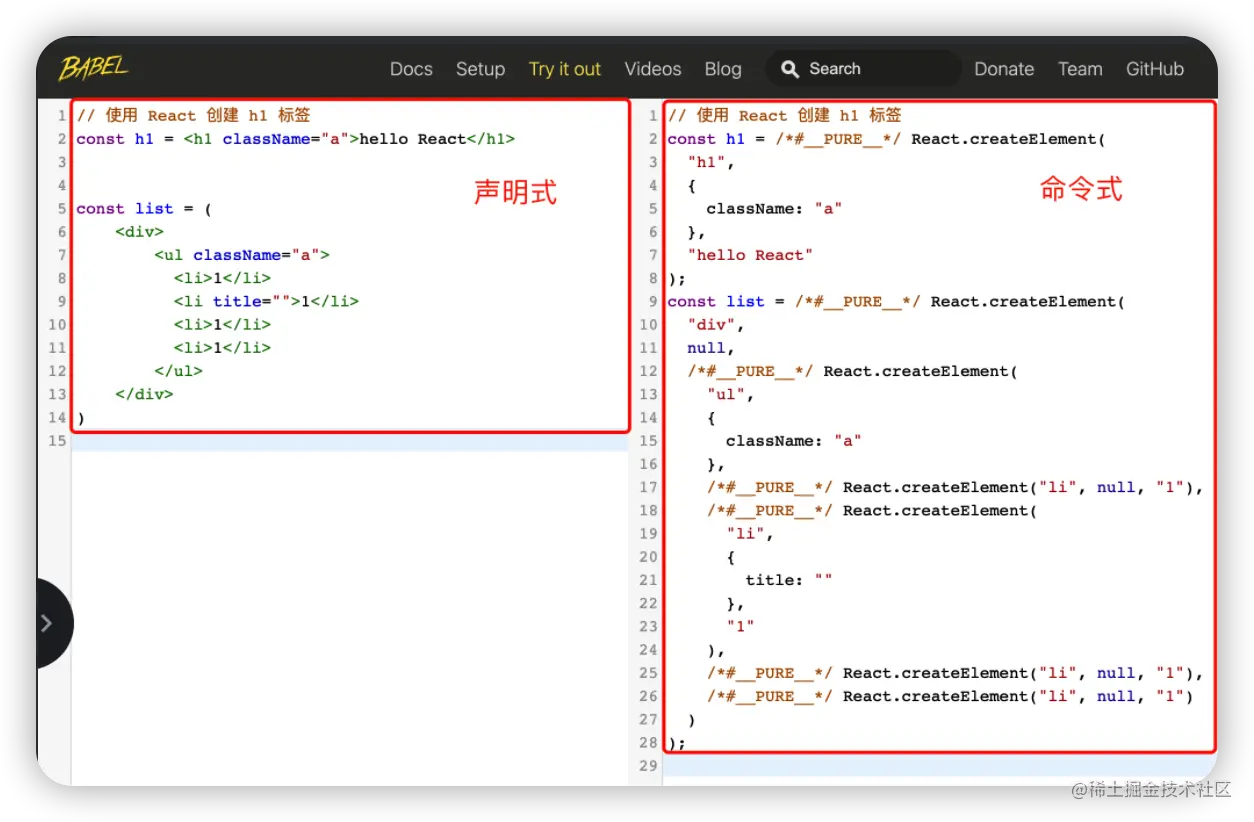Open the Team page link
The height and width of the screenshot is (822, 1254).
click(1080, 69)
